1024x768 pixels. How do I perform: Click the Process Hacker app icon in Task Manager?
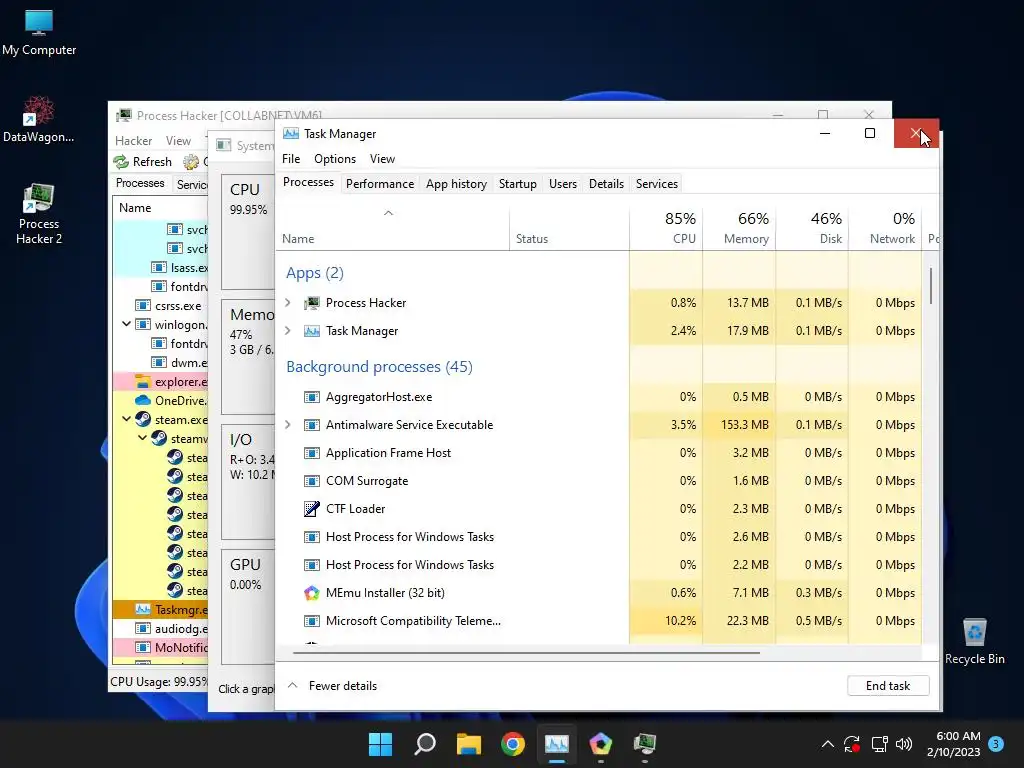click(312, 303)
